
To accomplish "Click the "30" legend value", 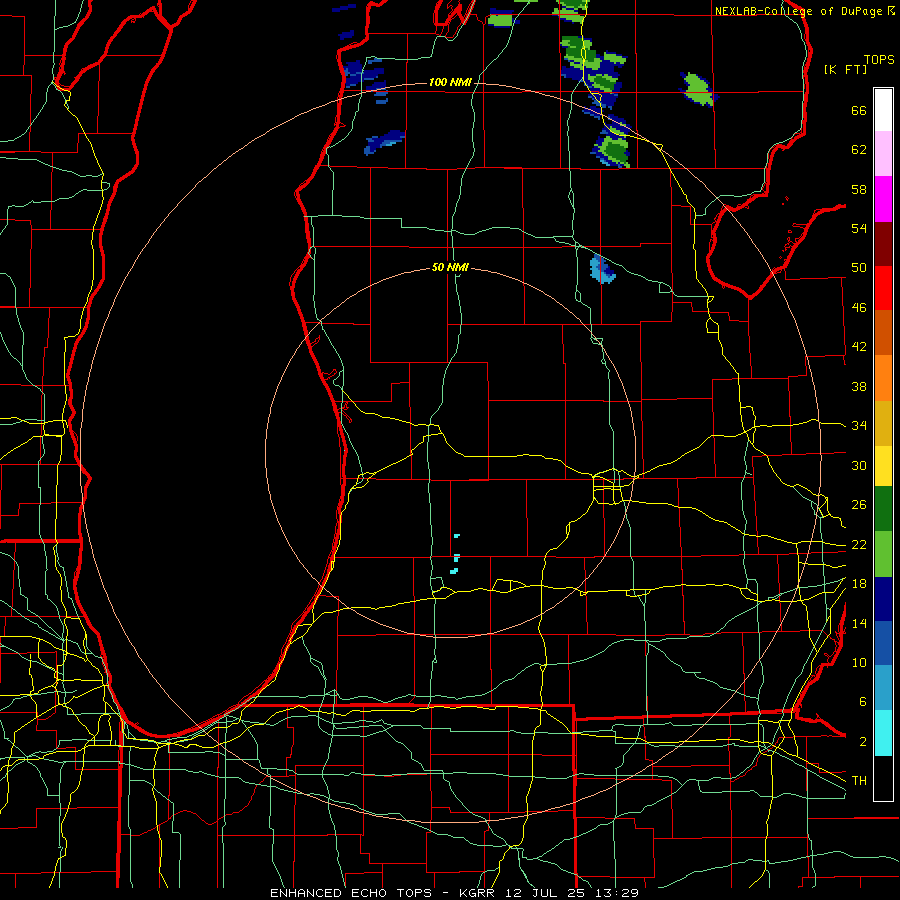I will (x=859, y=465).
